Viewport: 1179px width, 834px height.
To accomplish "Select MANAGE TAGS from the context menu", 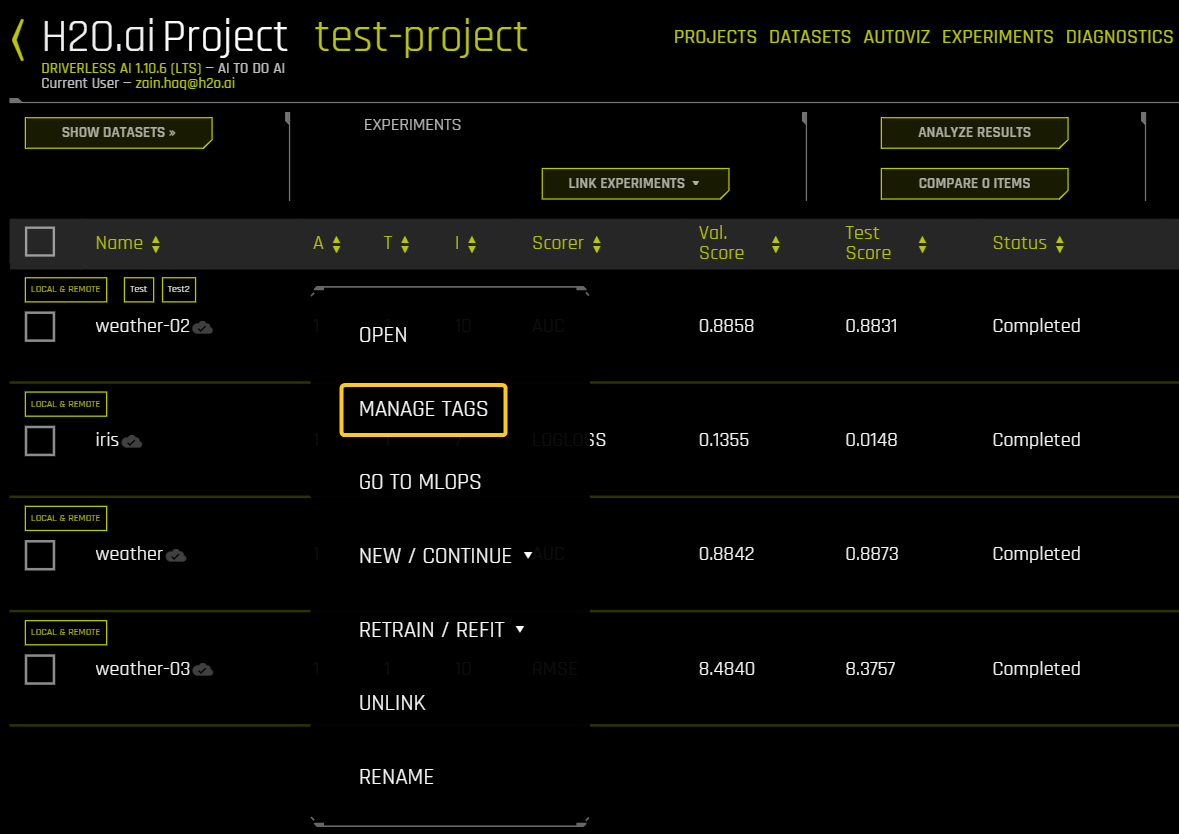I will 423,409.
